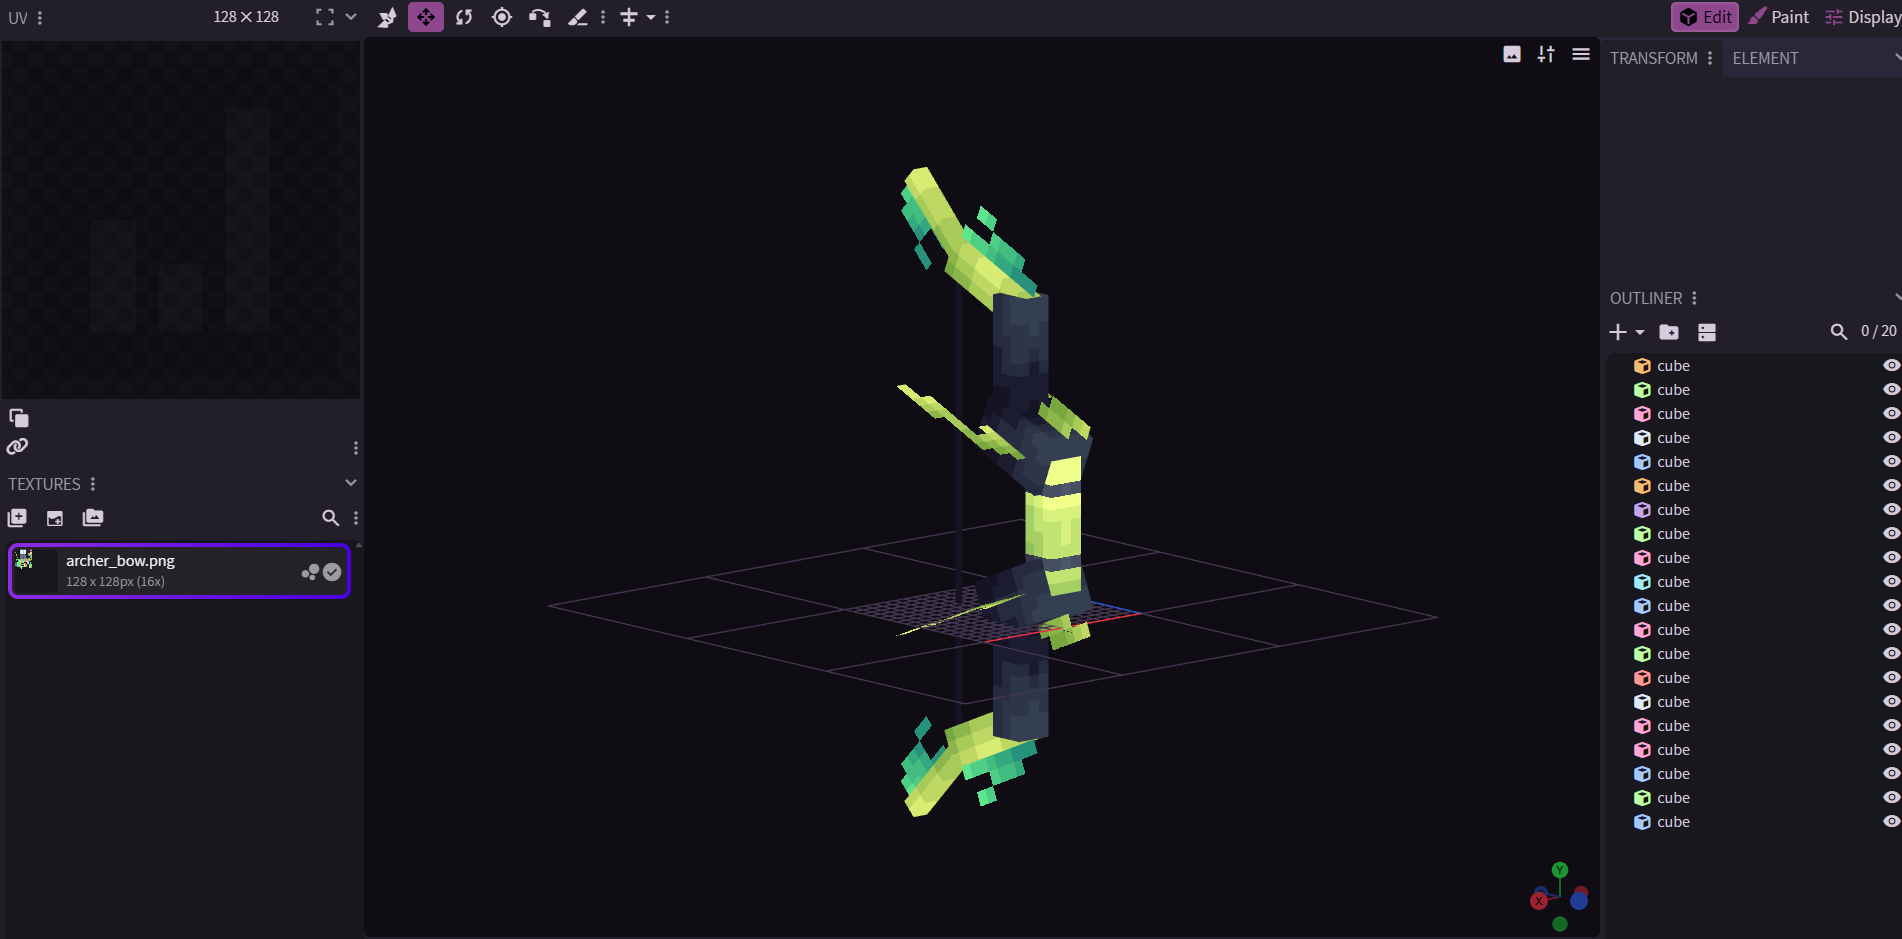Click the textures list scroll-up arrow
1902x939 pixels.
click(x=359, y=546)
